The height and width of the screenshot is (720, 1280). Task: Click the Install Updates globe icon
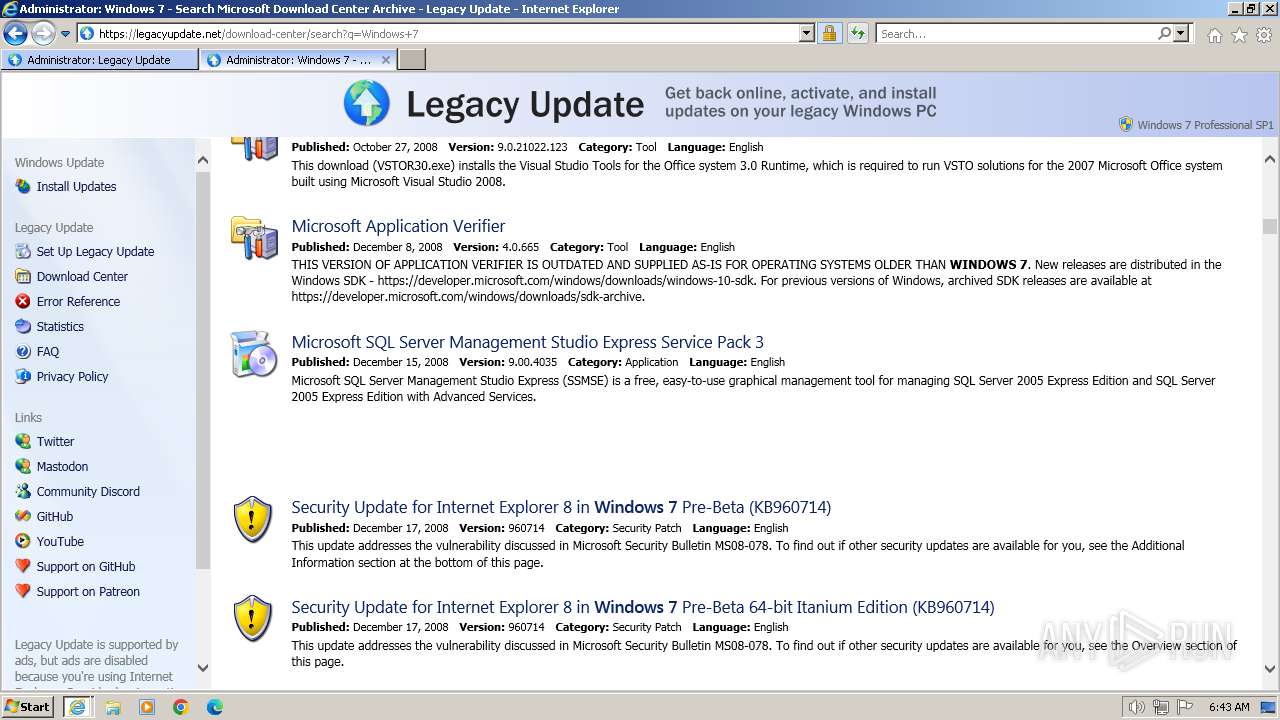coord(23,187)
